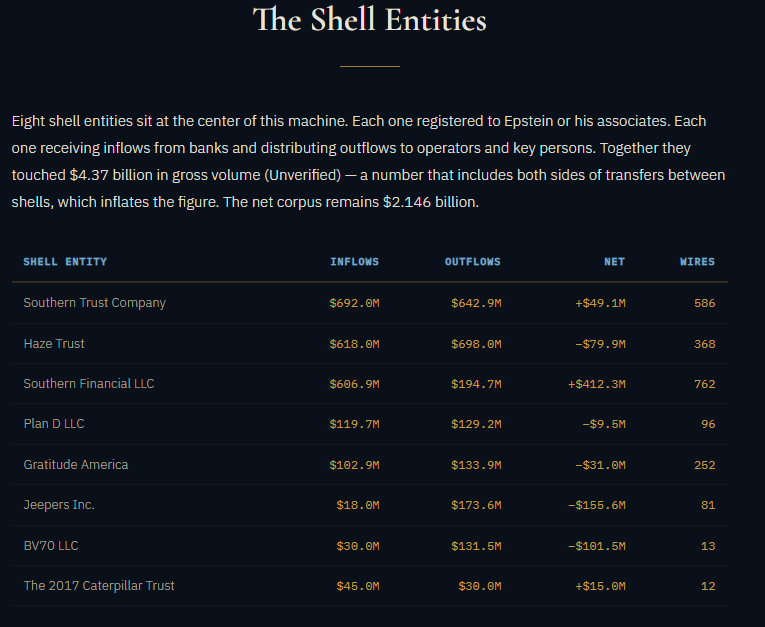
Task: Click the Shell Entity column header
Action: (65, 262)
